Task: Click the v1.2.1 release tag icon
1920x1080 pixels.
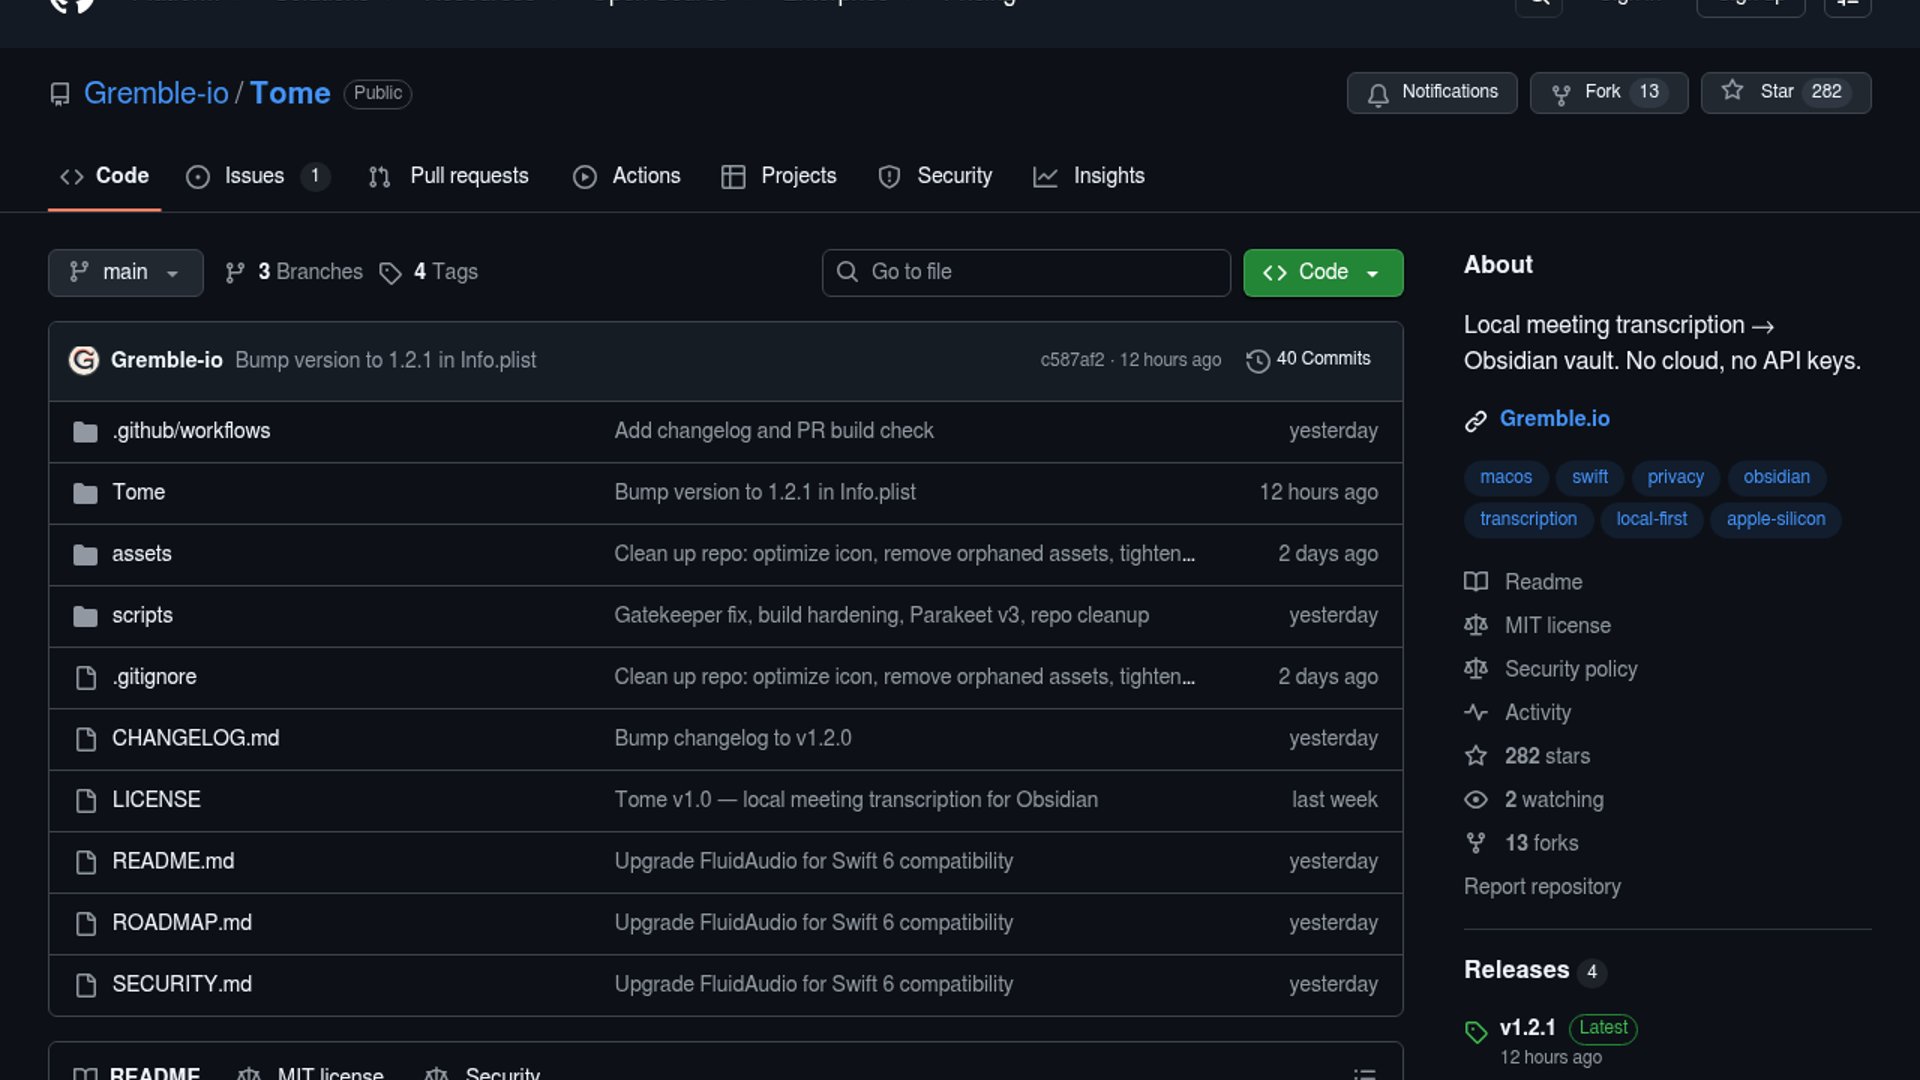Action: pos(1476,1031)
